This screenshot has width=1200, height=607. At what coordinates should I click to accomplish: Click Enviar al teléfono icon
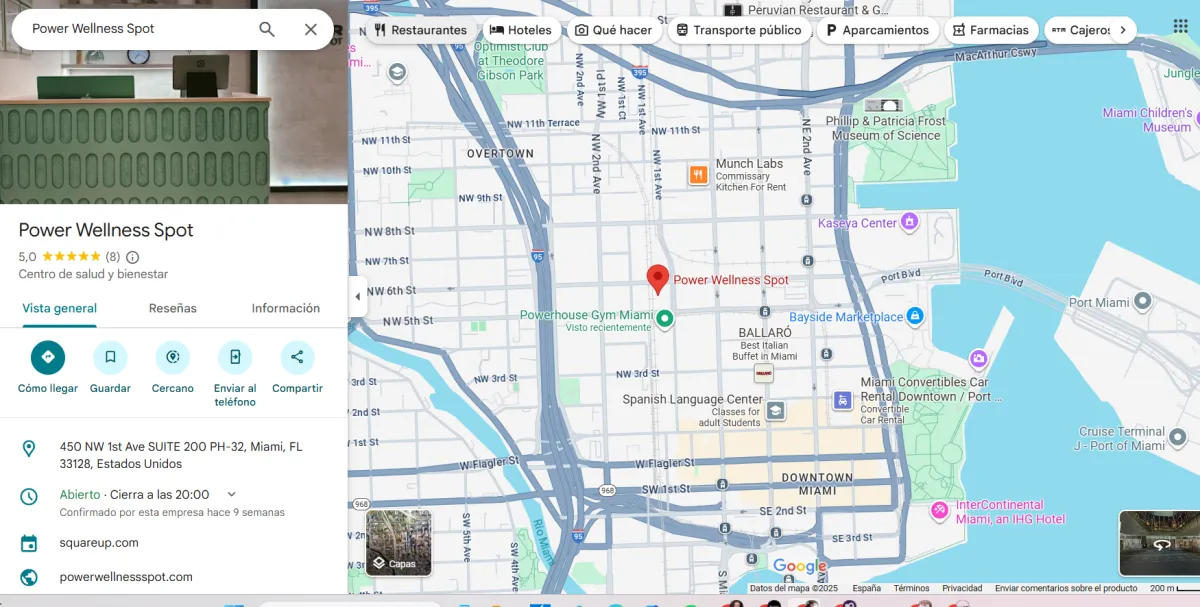click(x=235, y=357)
